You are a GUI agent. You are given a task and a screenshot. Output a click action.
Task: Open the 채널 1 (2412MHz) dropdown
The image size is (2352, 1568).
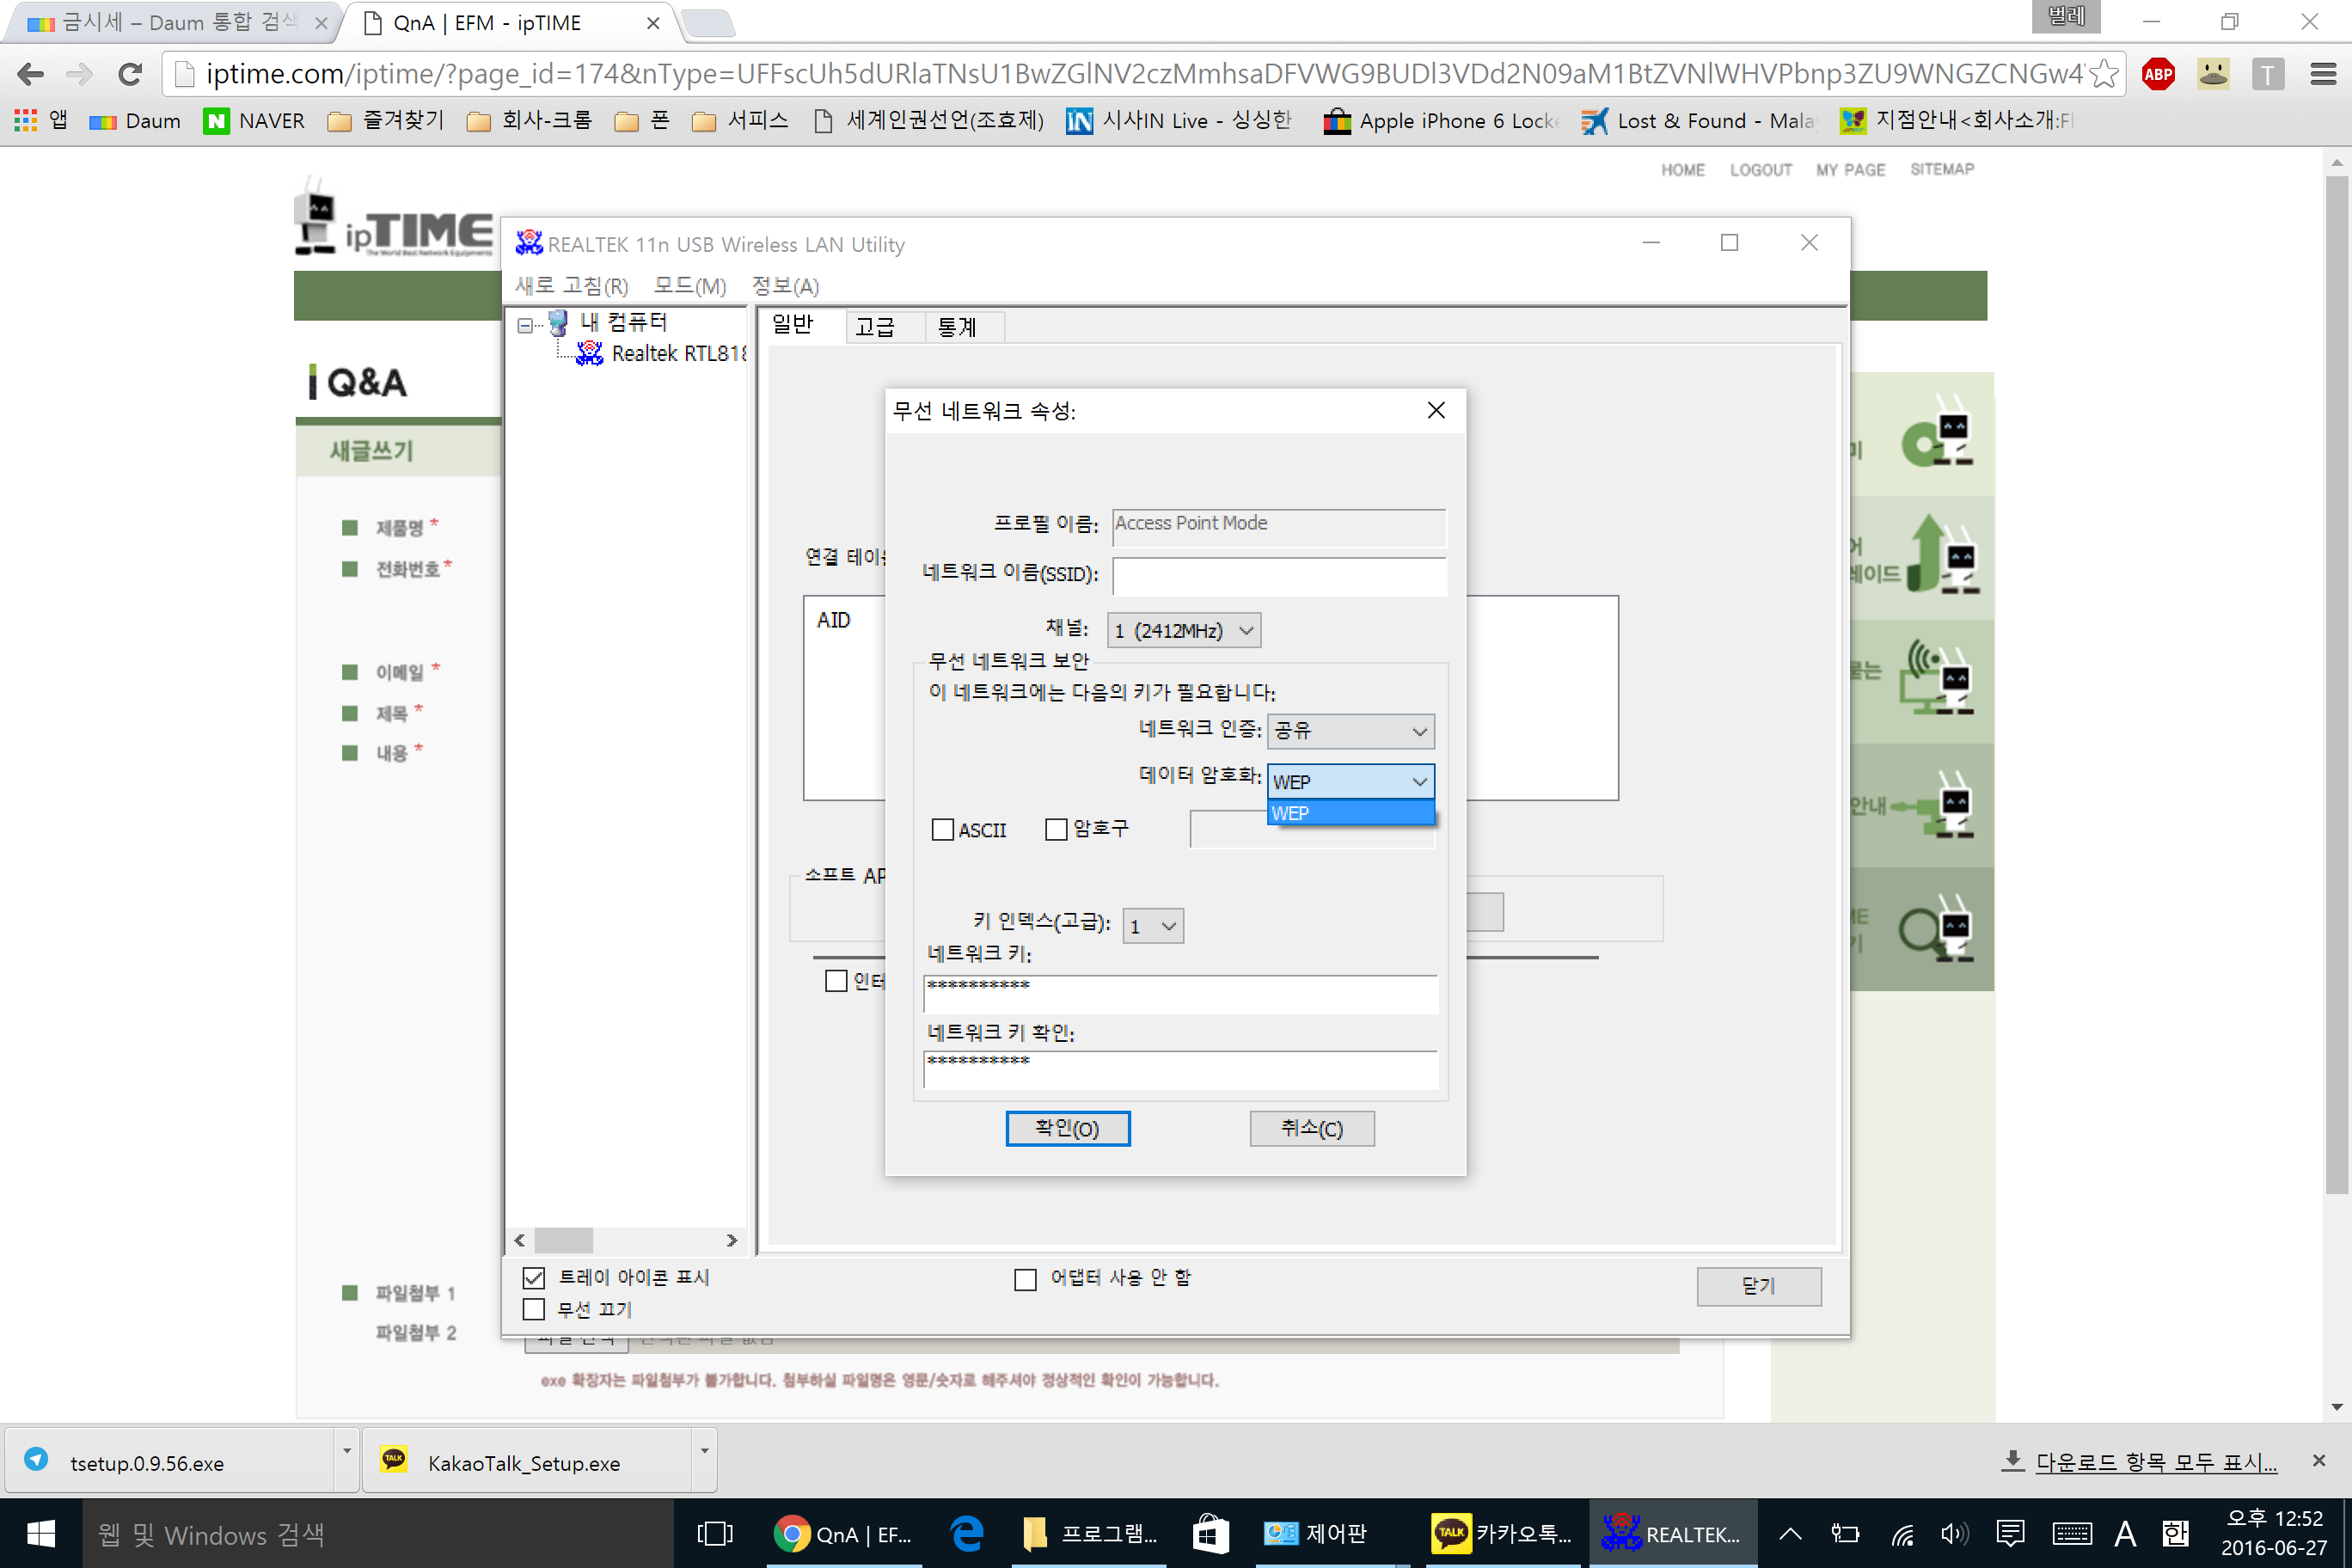pyautogui.click(x=1184, y=631)
